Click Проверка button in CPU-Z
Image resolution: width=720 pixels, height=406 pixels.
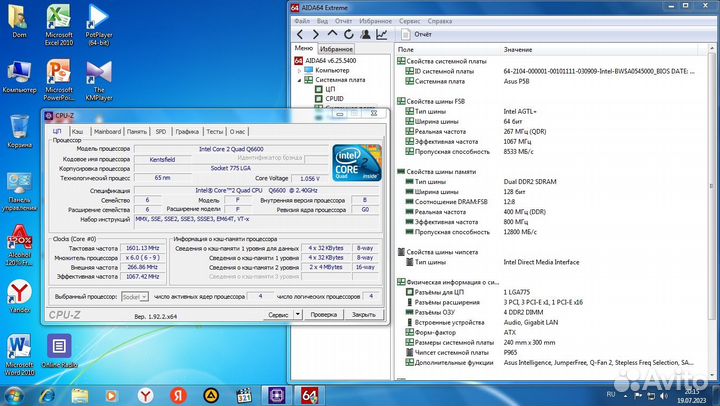pos(324,315)
